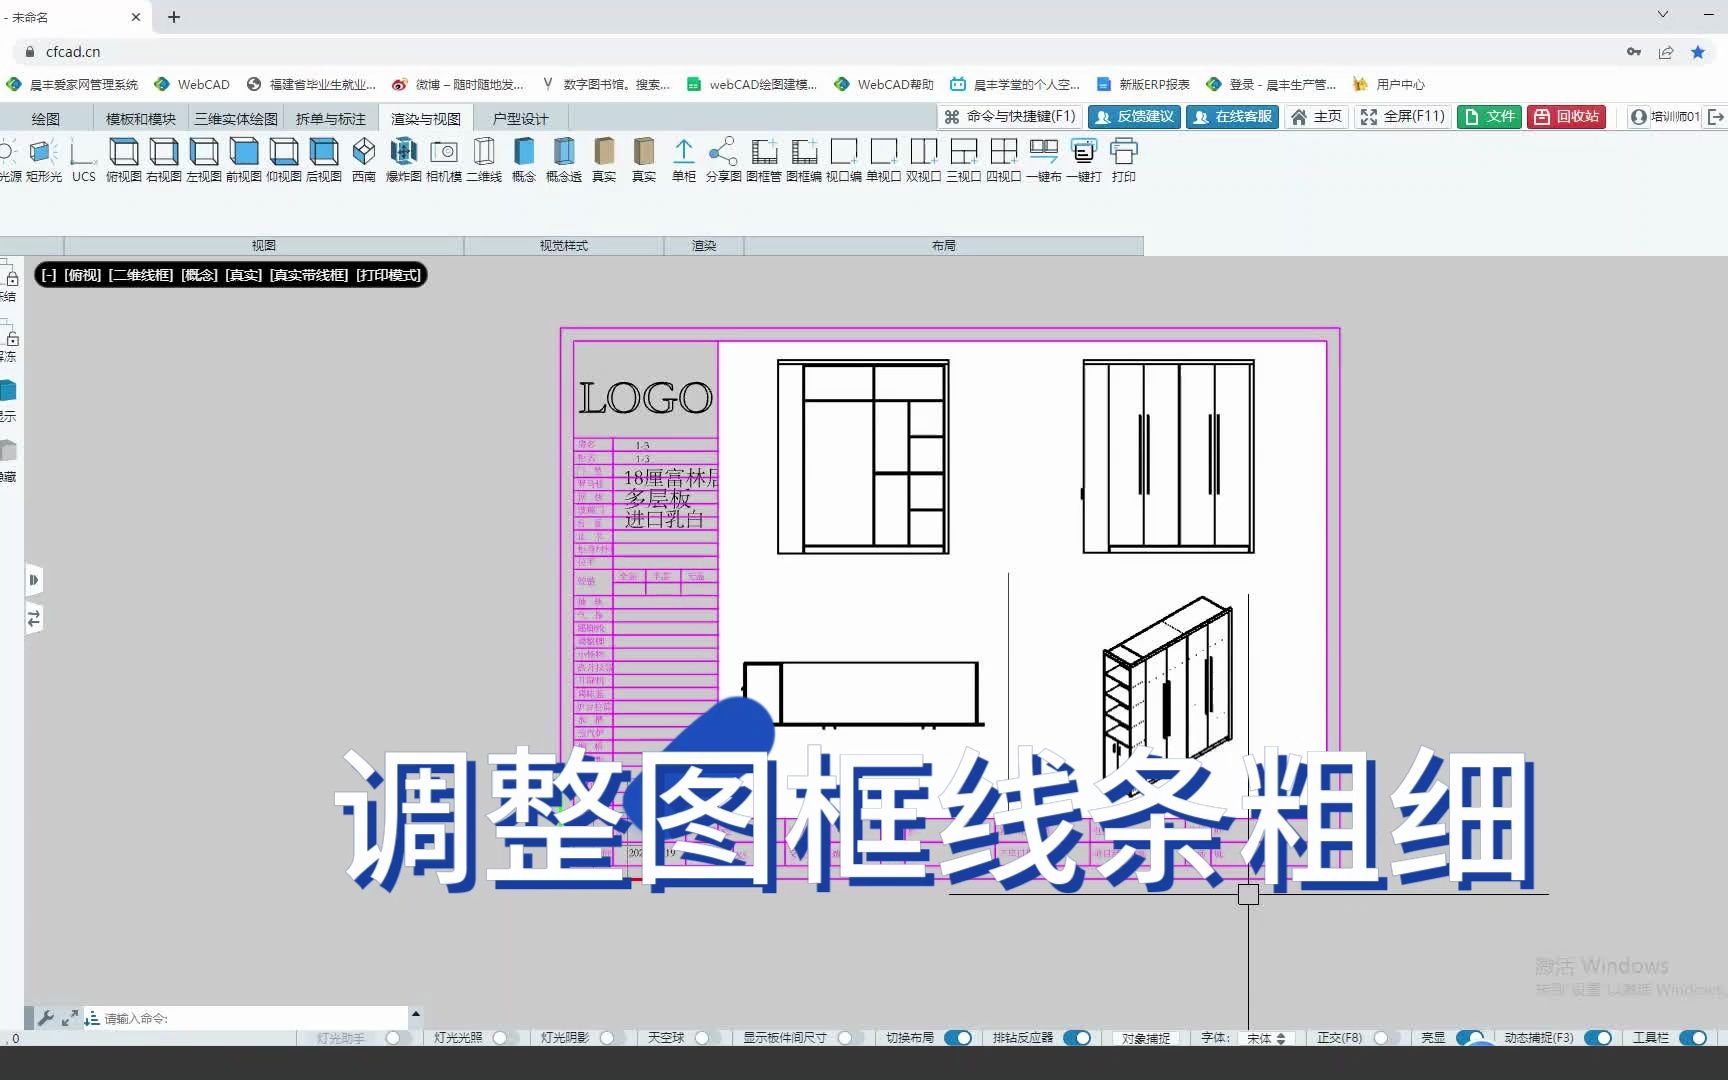Bookmark this page with the star icon
Viewport: 1728px width, 1080px height.
click(1698, 52)
